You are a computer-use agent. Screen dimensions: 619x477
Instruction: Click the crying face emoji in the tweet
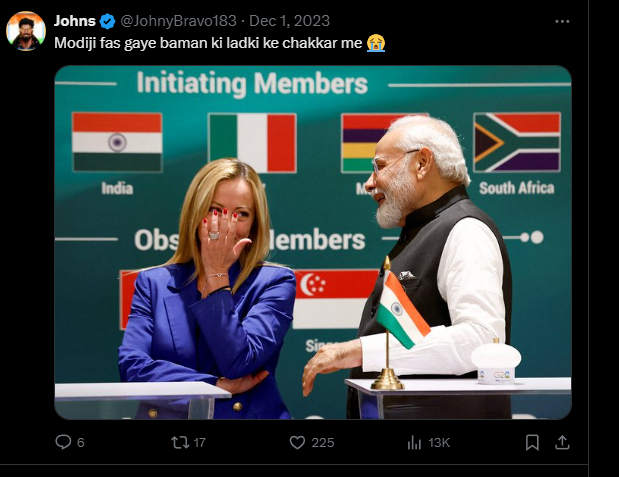click(376, 42)
